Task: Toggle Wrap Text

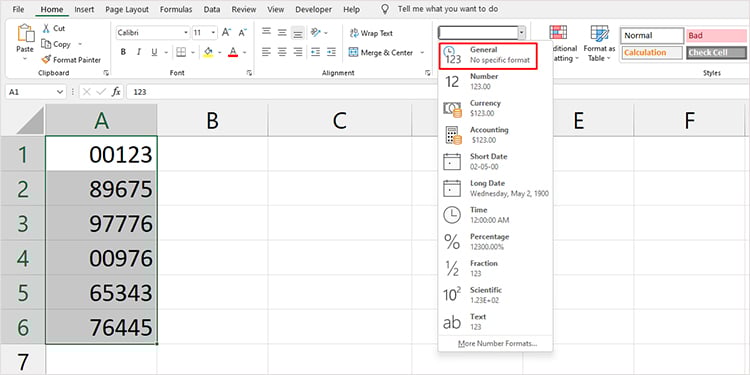Action: tap(371, 33)
